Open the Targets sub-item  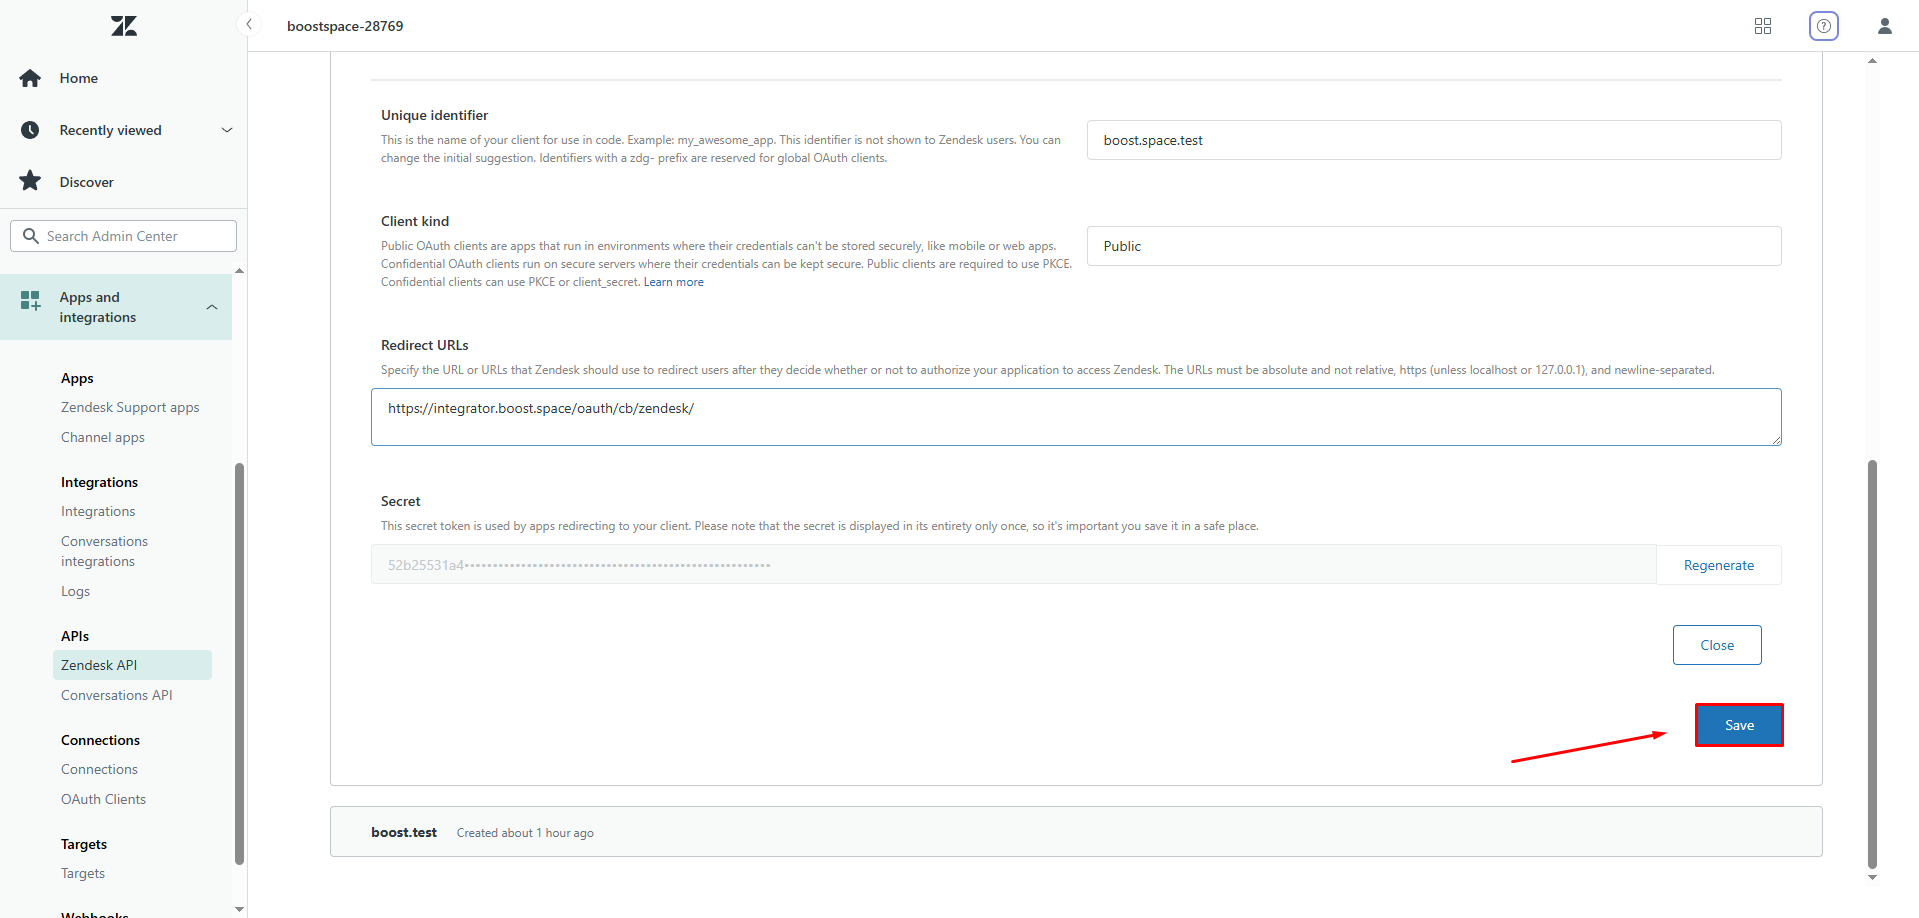click(83, 873)
